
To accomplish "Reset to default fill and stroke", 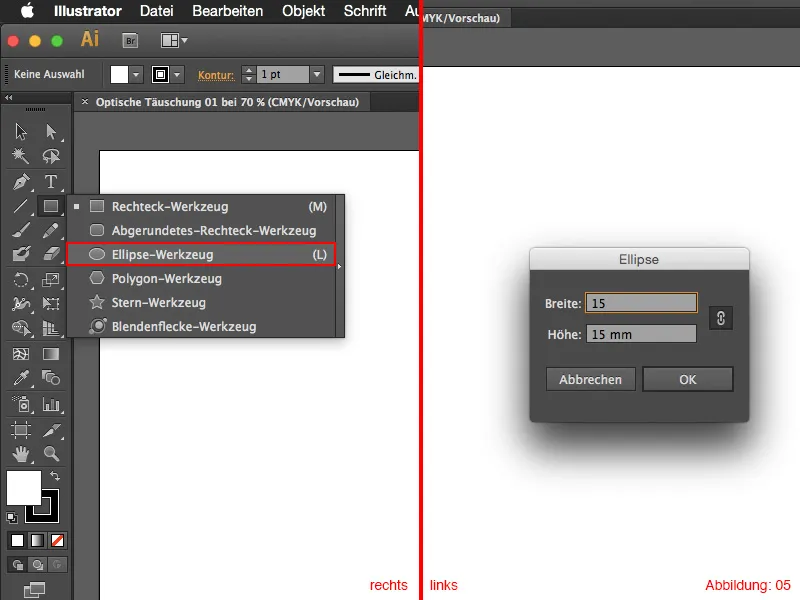I will click(11, 517).
